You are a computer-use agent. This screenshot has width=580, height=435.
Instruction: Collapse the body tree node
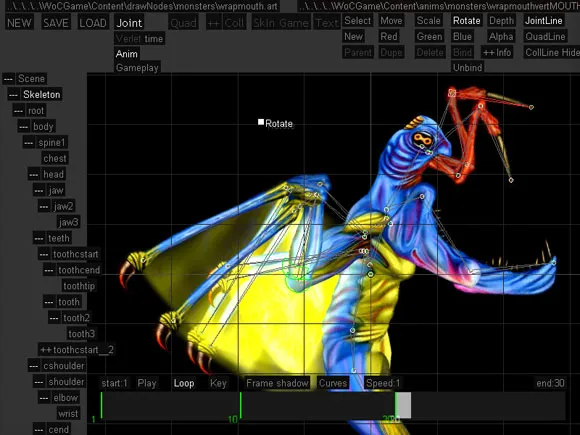(x=23, y=127)
